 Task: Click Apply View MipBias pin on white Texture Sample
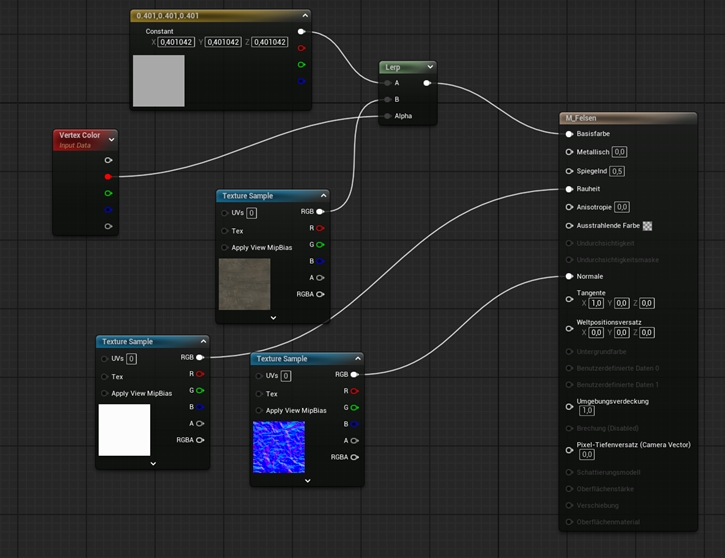tap(105, 393)
